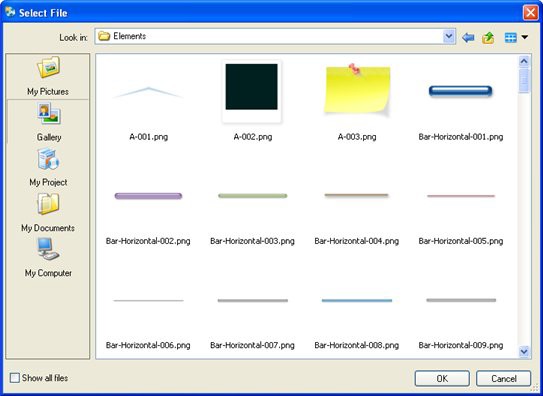Viewport: 543px width, 396px height.
Task: Close the Select File dialog
Action: [x=530, y=13]
